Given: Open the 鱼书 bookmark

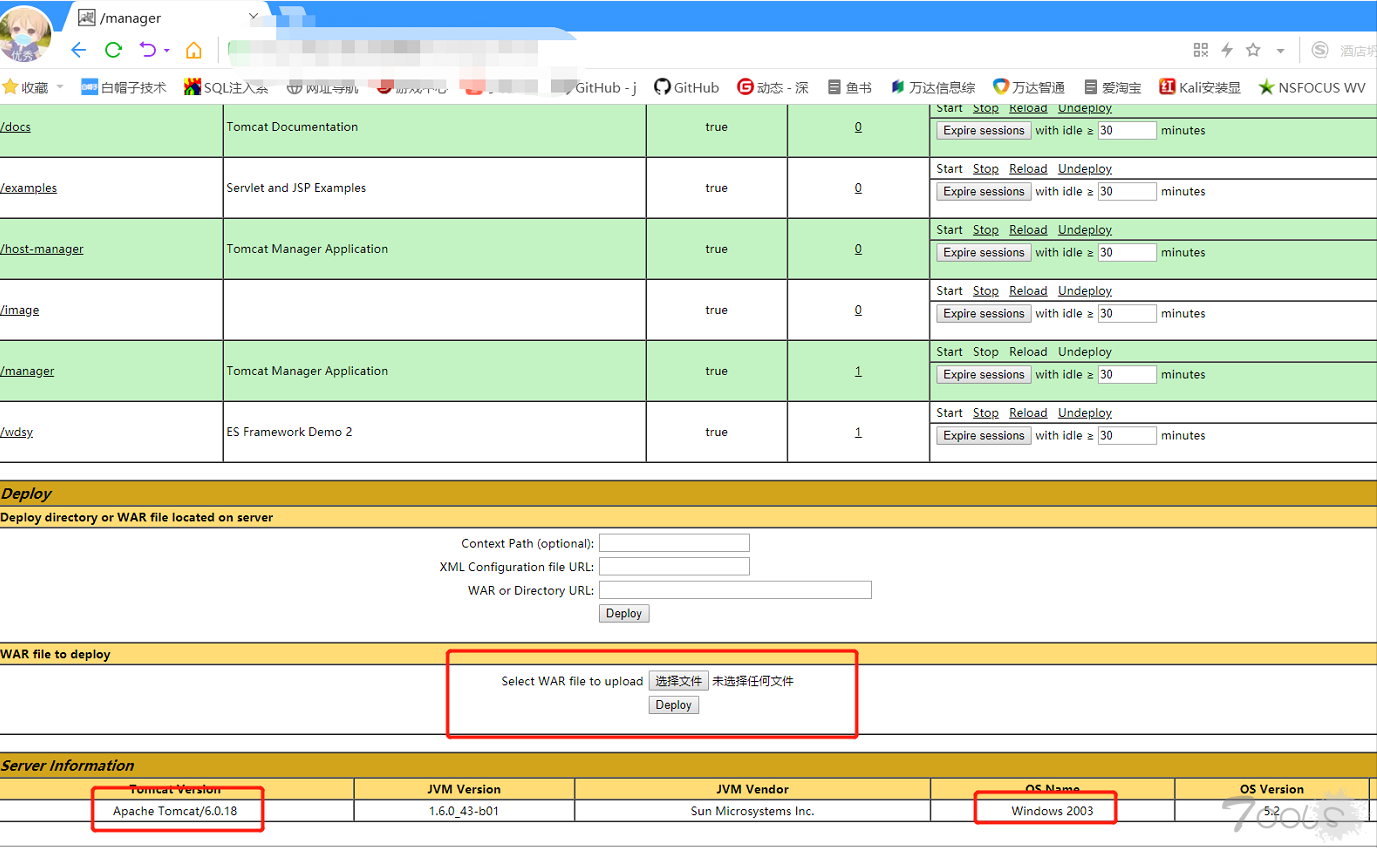Looking at the screenshot, I should coord(848,88).
